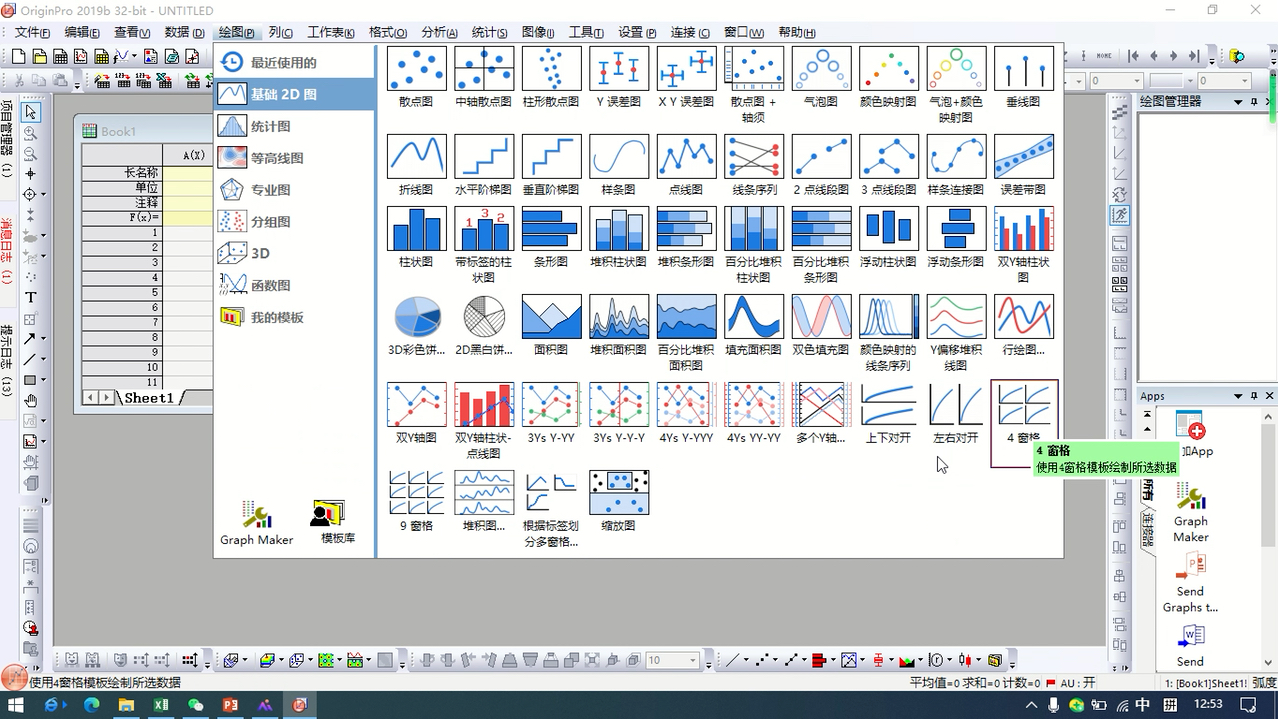1278x719 pixels.
Task: Open the 工作表 Worksheet menu
Action: pyautogui.click(x=330, y=33)
